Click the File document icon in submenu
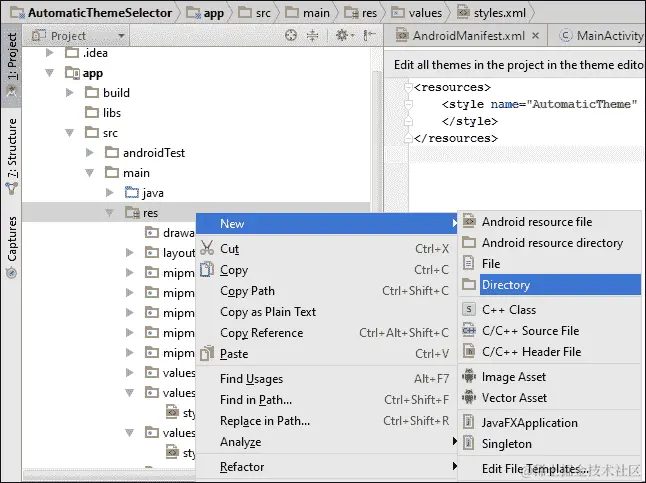This screenshot has height=483, width=646. pos(468,263)
